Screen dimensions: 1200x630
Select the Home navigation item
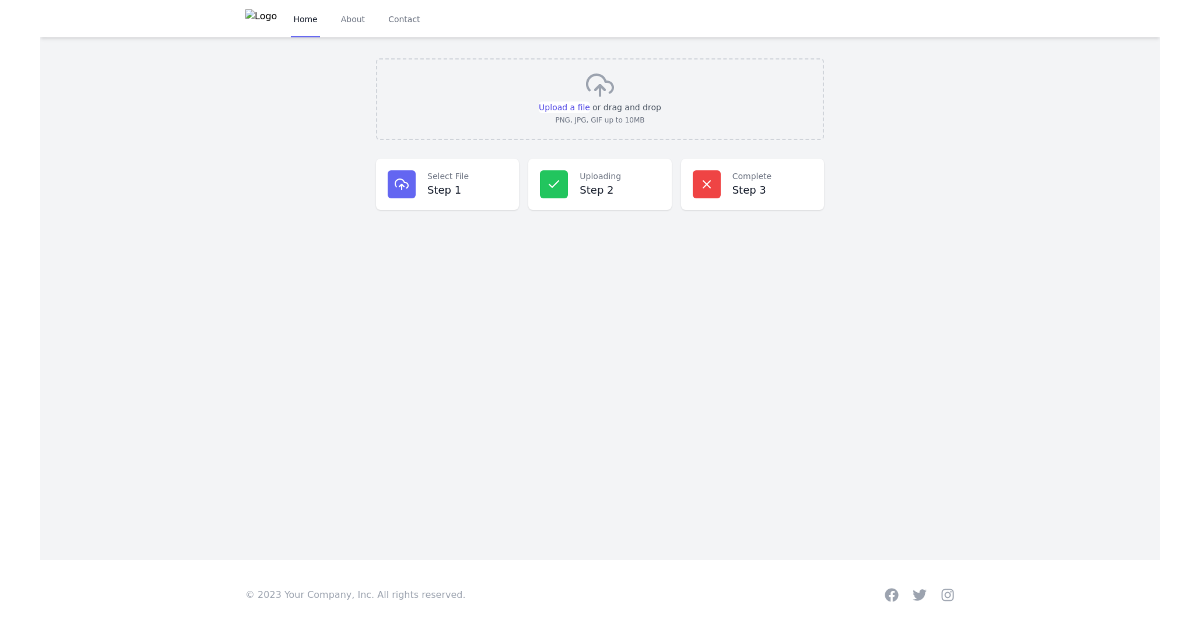coord(305,18)
